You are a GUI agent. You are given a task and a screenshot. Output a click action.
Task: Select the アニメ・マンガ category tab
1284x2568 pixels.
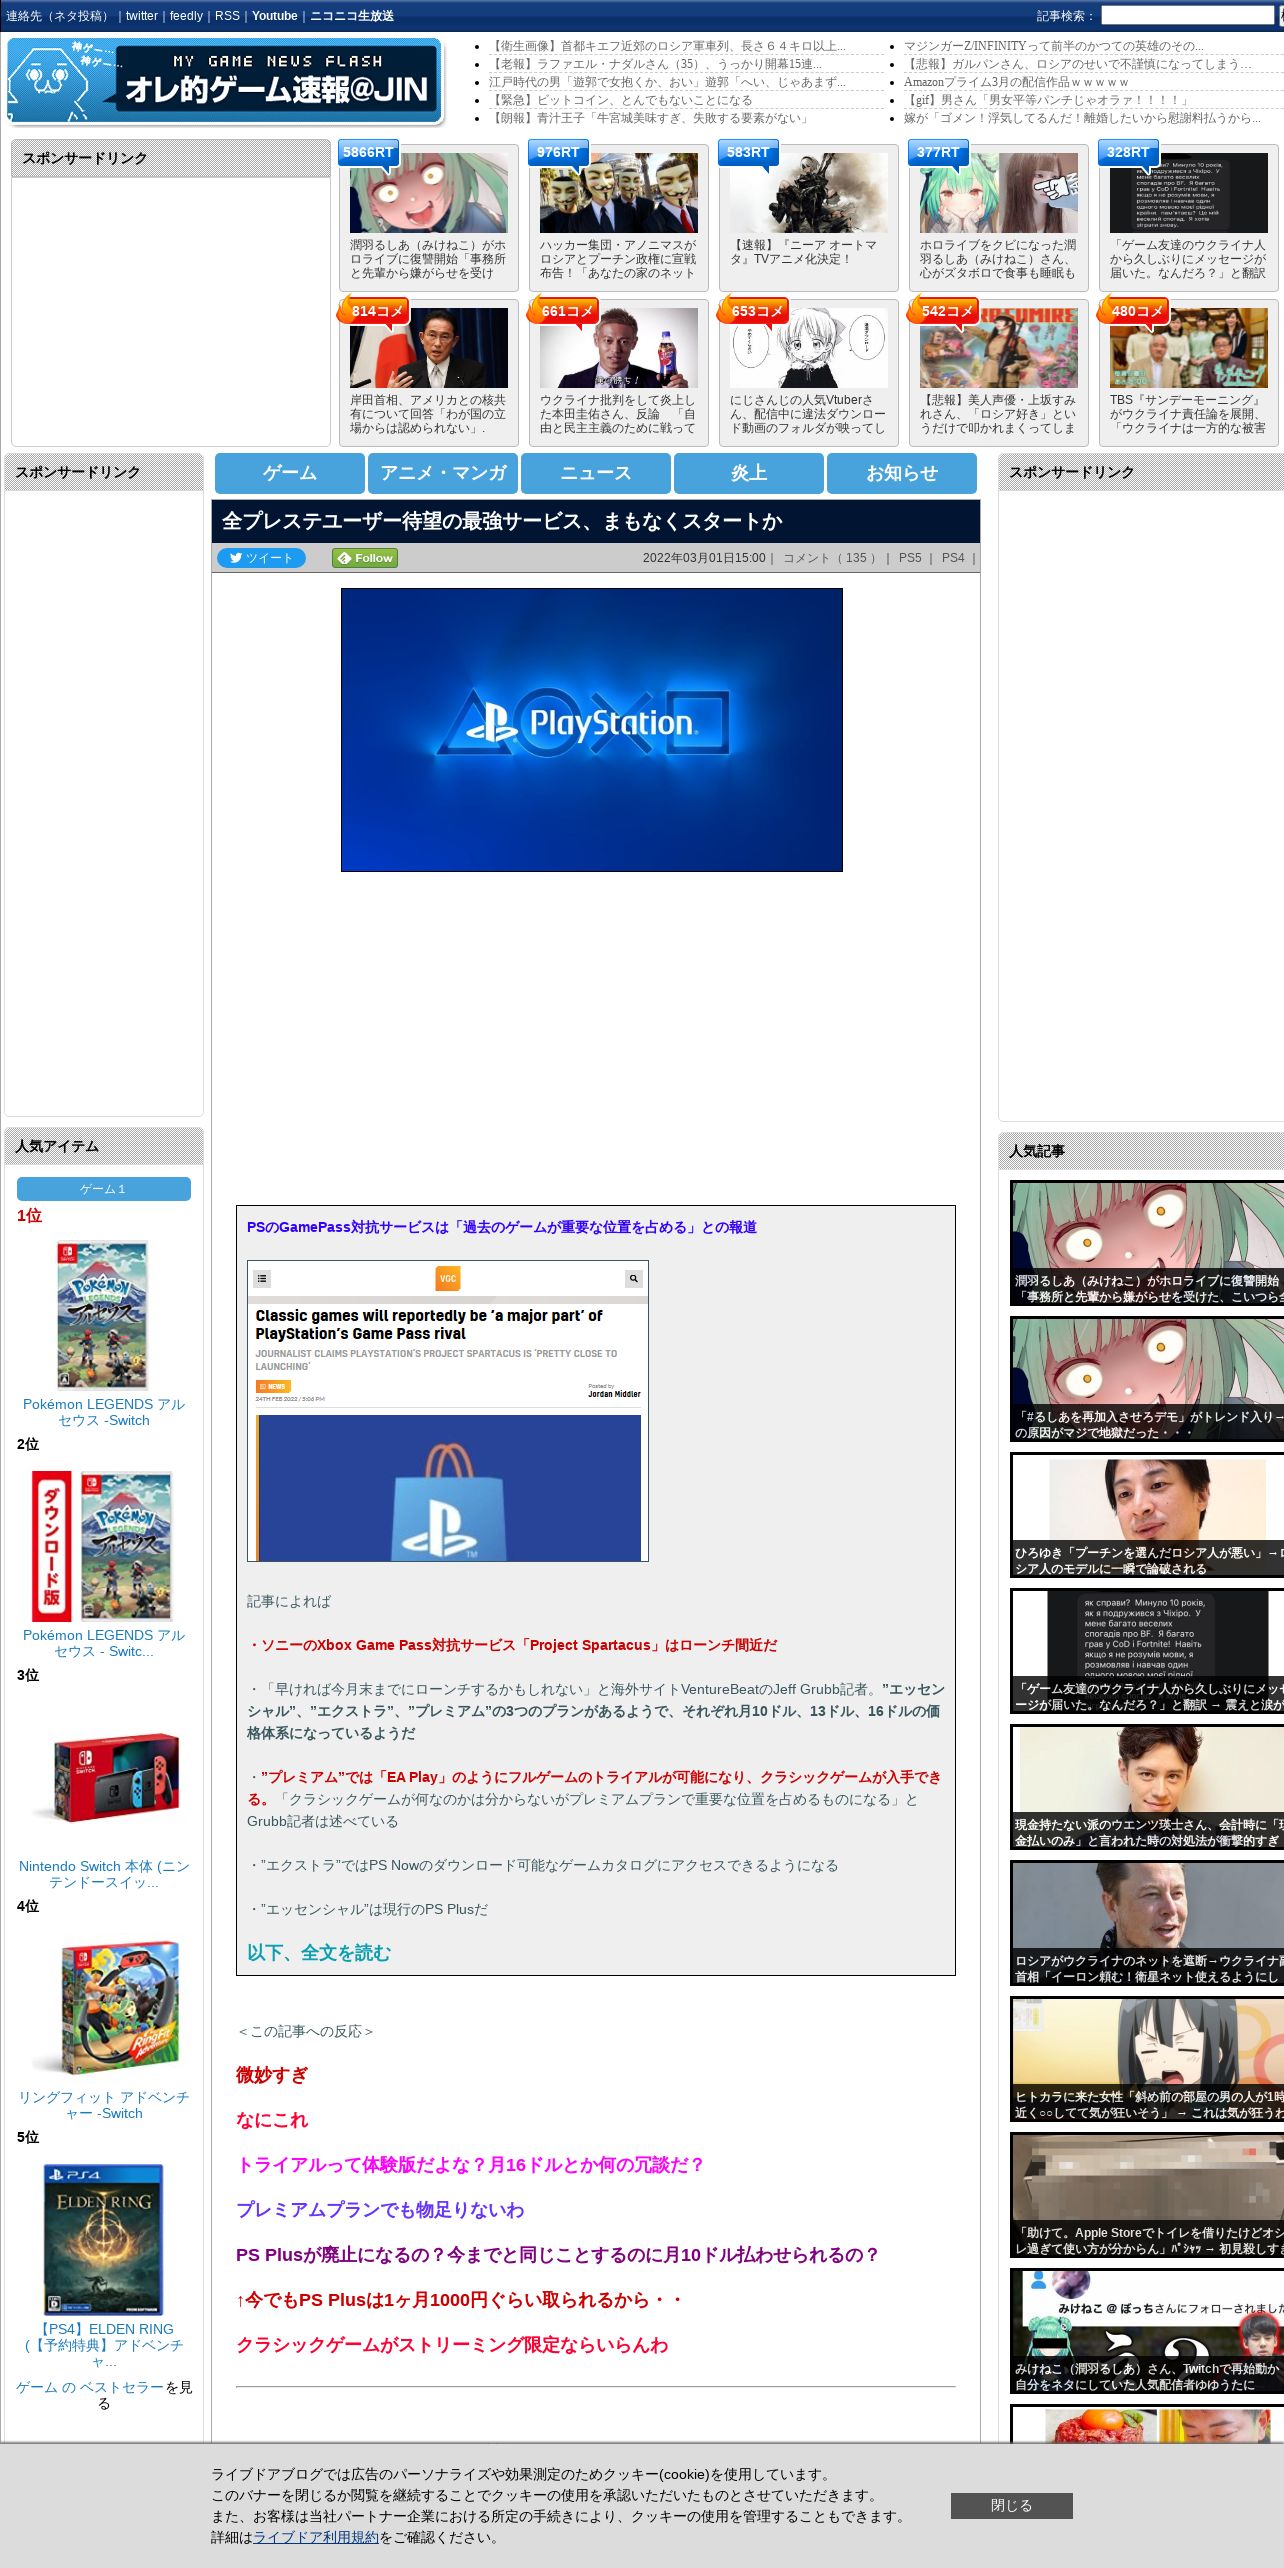(x=443, y=473)
